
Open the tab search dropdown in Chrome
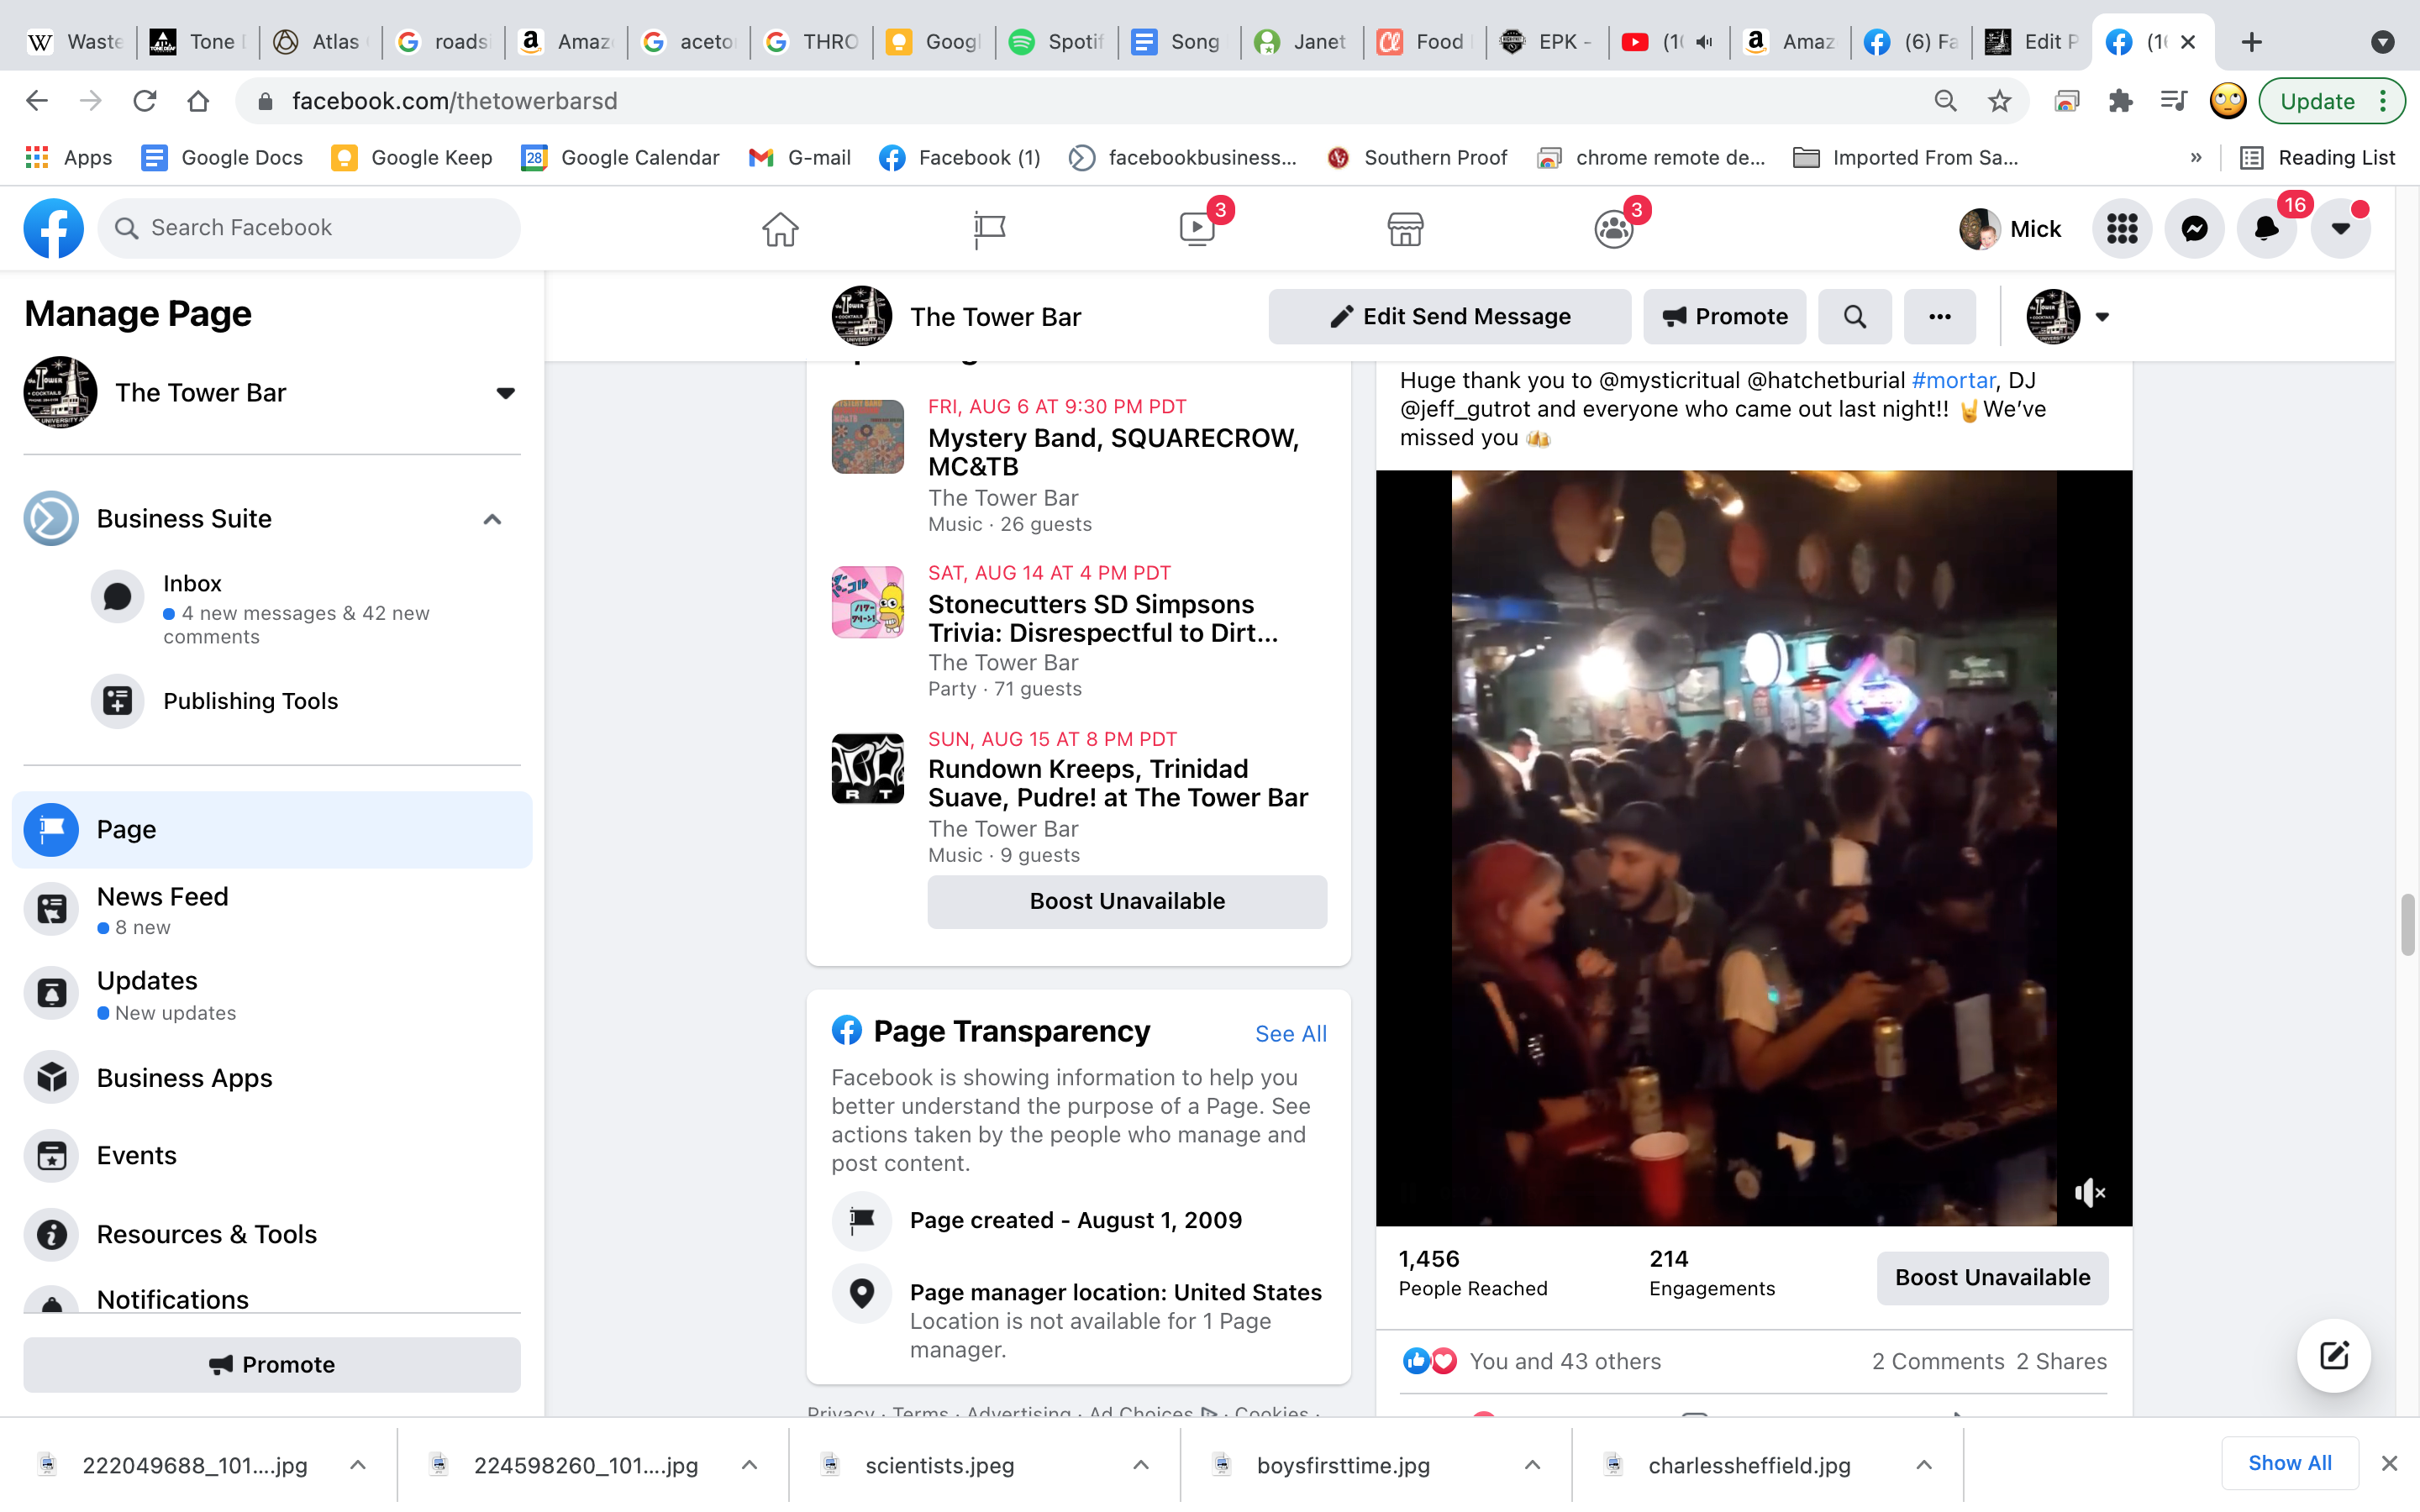(x=2382, y=42)
